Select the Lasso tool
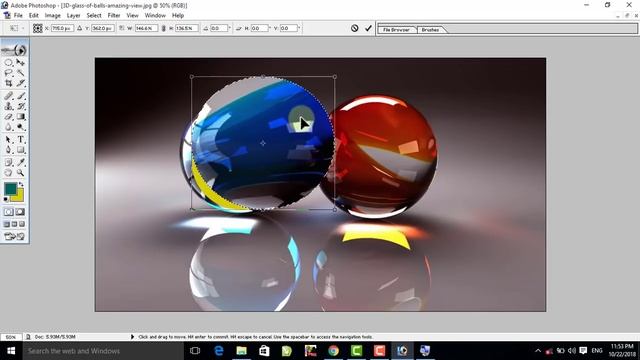Screen dimensions: 640x360 (x=8, y=73)
